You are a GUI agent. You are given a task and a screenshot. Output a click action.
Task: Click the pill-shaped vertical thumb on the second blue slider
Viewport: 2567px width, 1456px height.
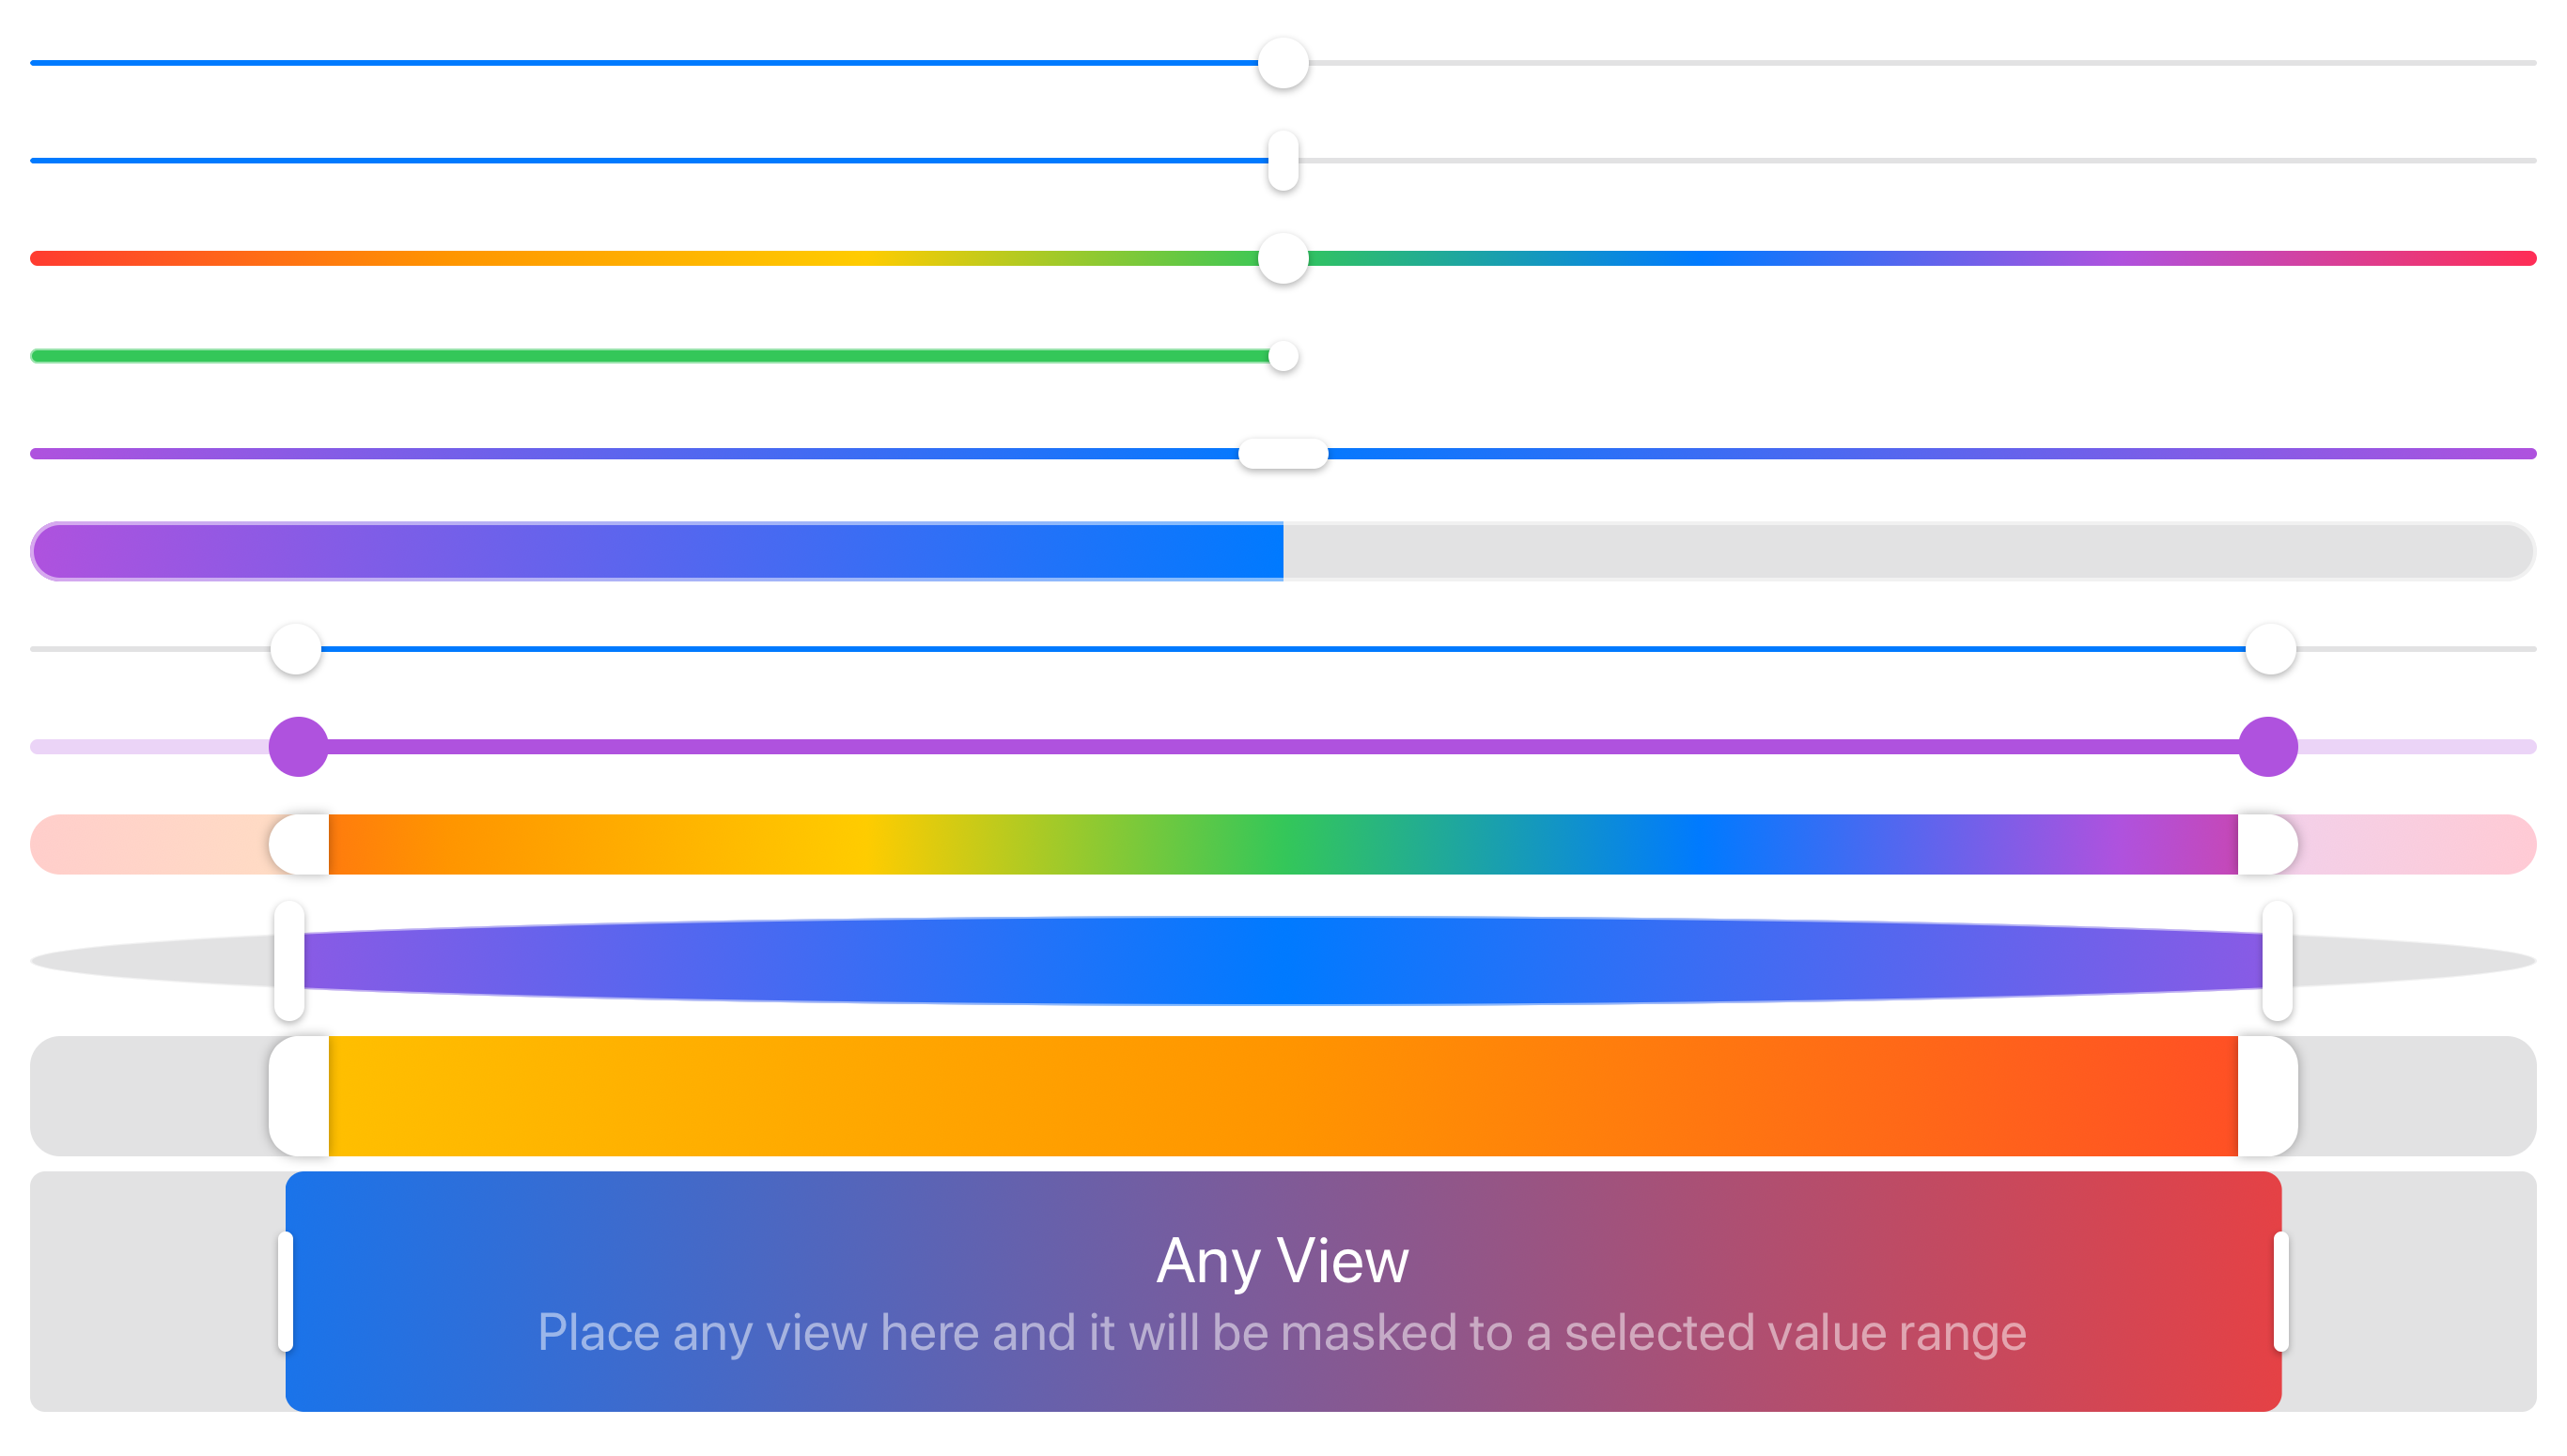click(x=1283, y=160)
